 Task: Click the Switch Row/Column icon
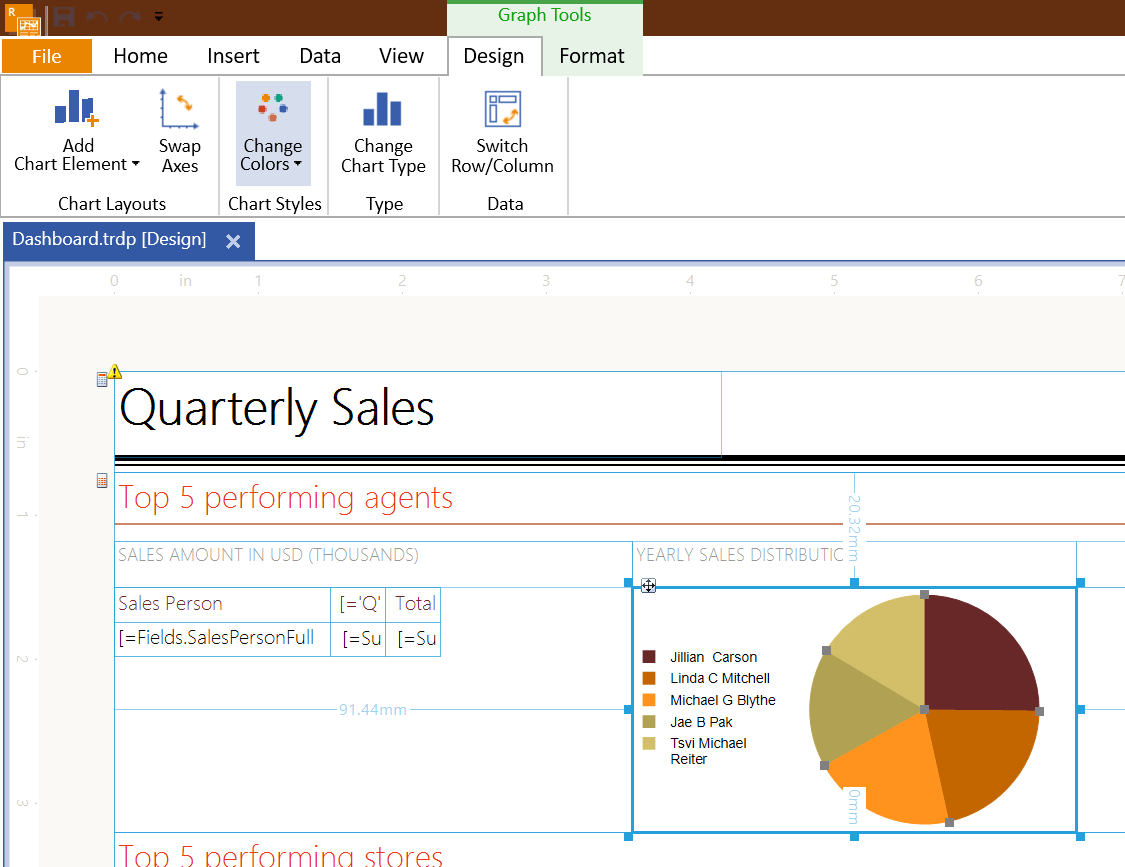[502, 109]
